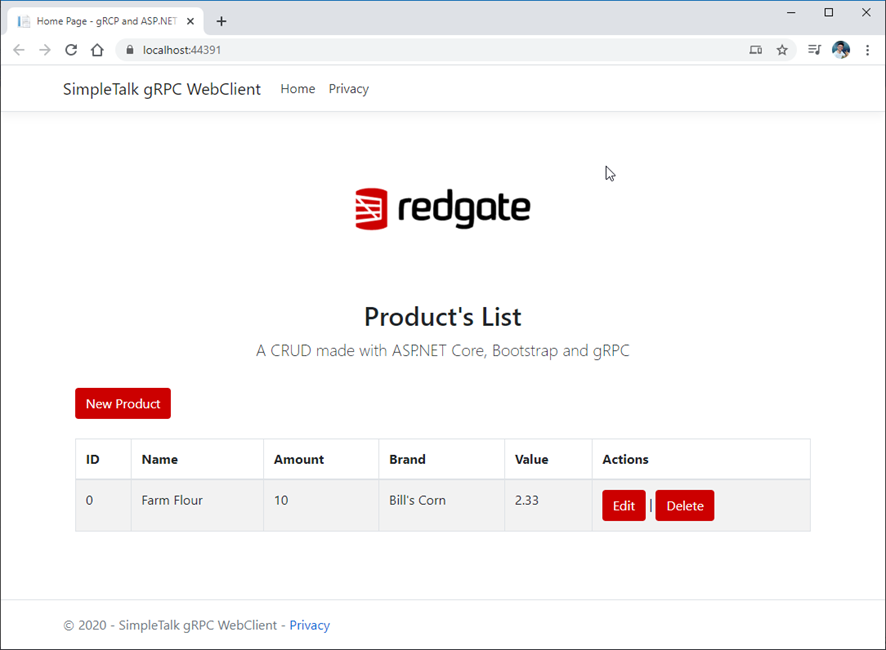The width and height of the screenshot is (886, 650).
Task: Click the Product's List heading
Action: [x=442, y=317]
